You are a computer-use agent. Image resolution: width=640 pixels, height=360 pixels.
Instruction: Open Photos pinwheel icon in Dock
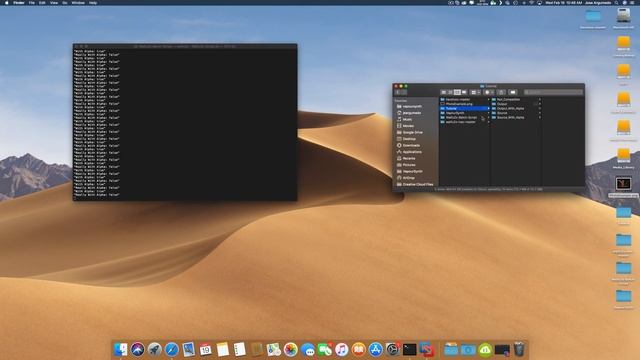[291, 349]
